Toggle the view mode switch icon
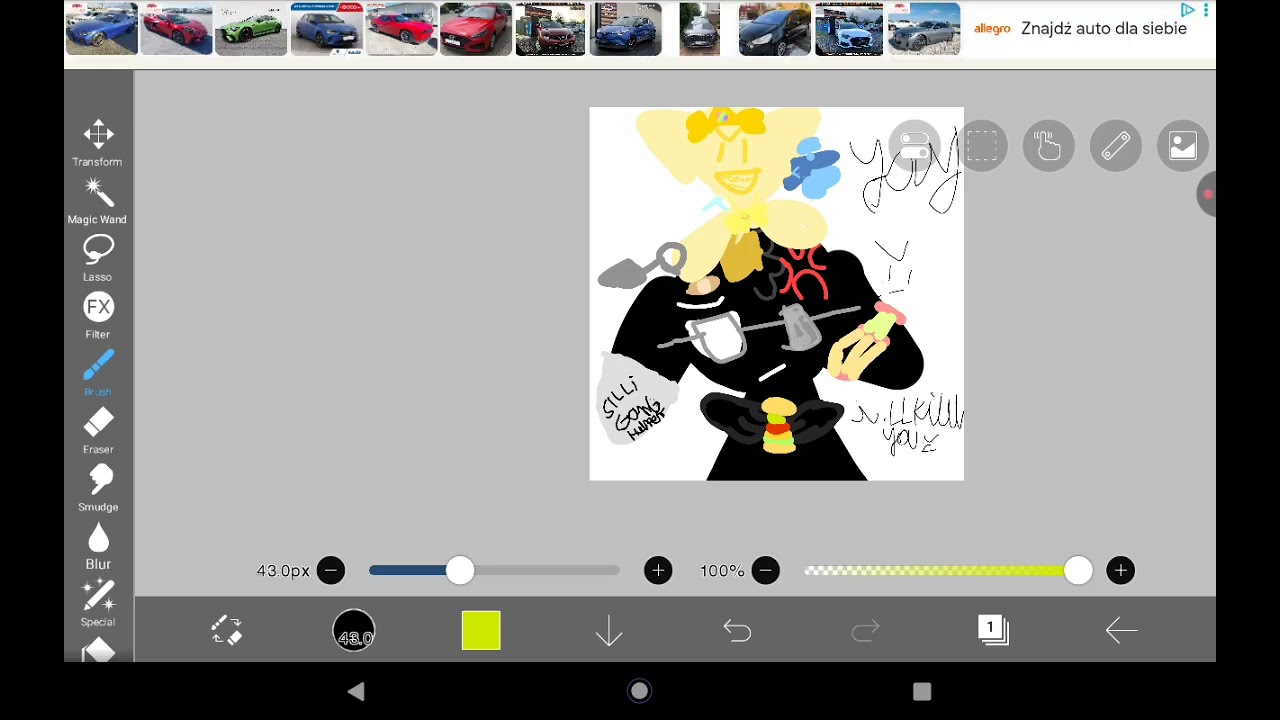This screenshot has width=1280, height=720. point(914,146)
